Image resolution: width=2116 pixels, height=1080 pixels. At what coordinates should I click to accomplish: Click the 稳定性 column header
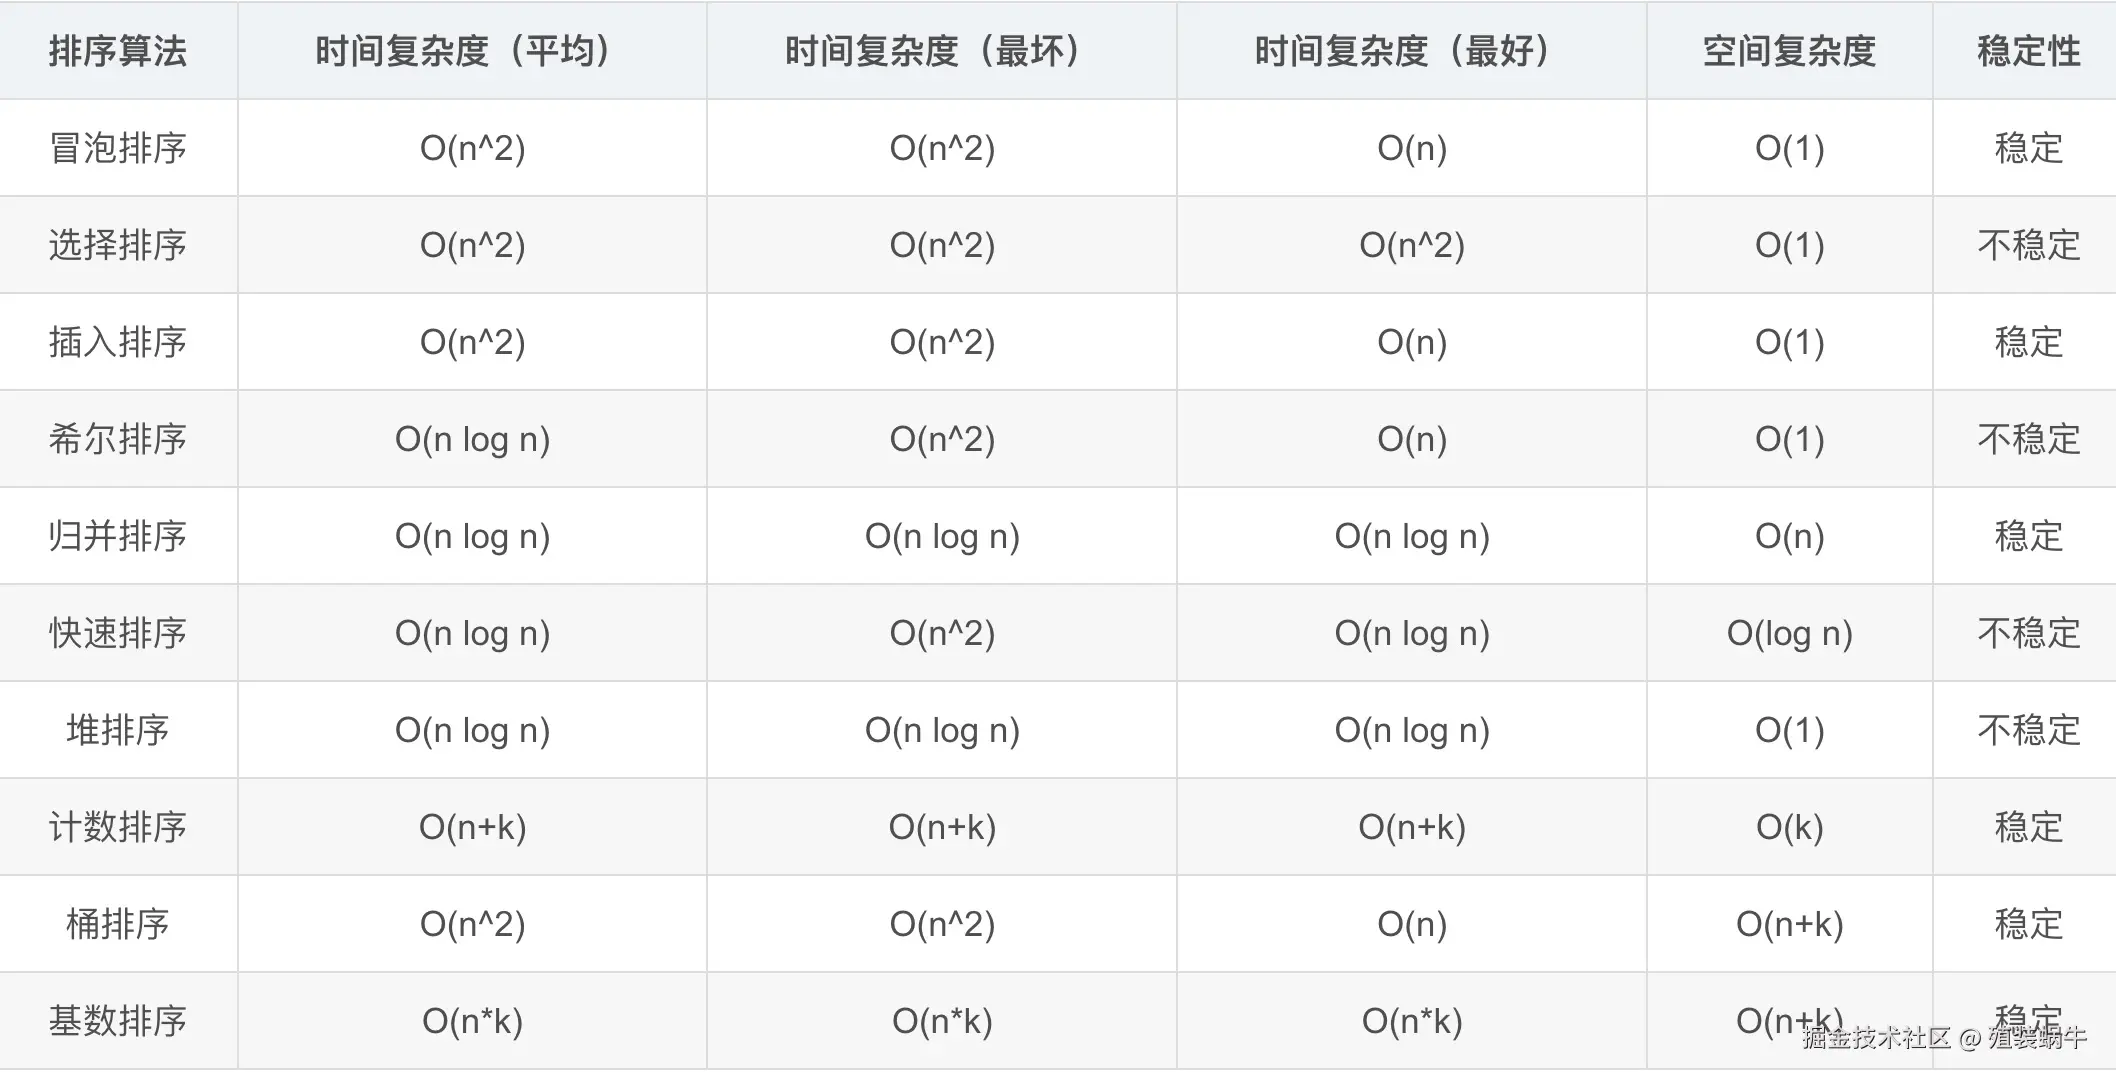(2029, 51)
